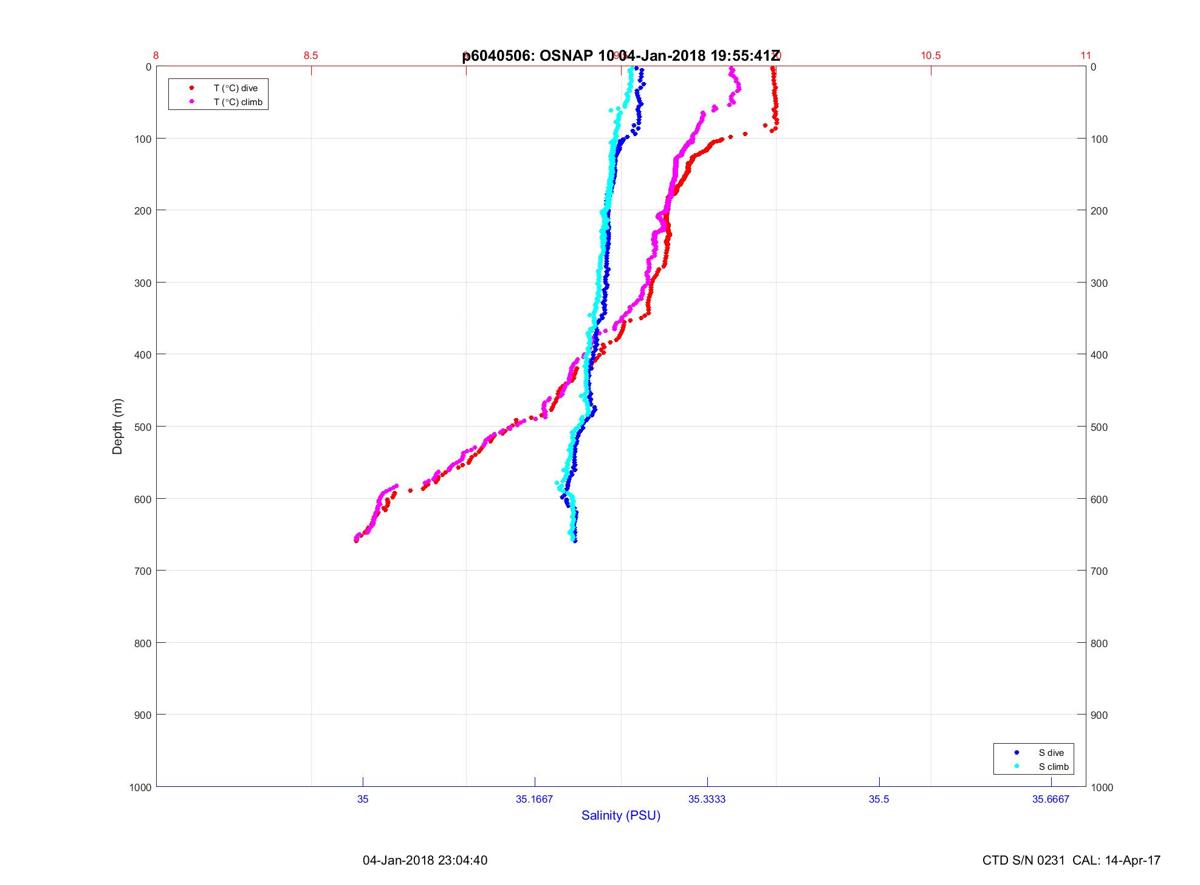Select the 'T (°C) dive' legend entry
Viewport: 1200px width, 885px height.
(235, 88)
